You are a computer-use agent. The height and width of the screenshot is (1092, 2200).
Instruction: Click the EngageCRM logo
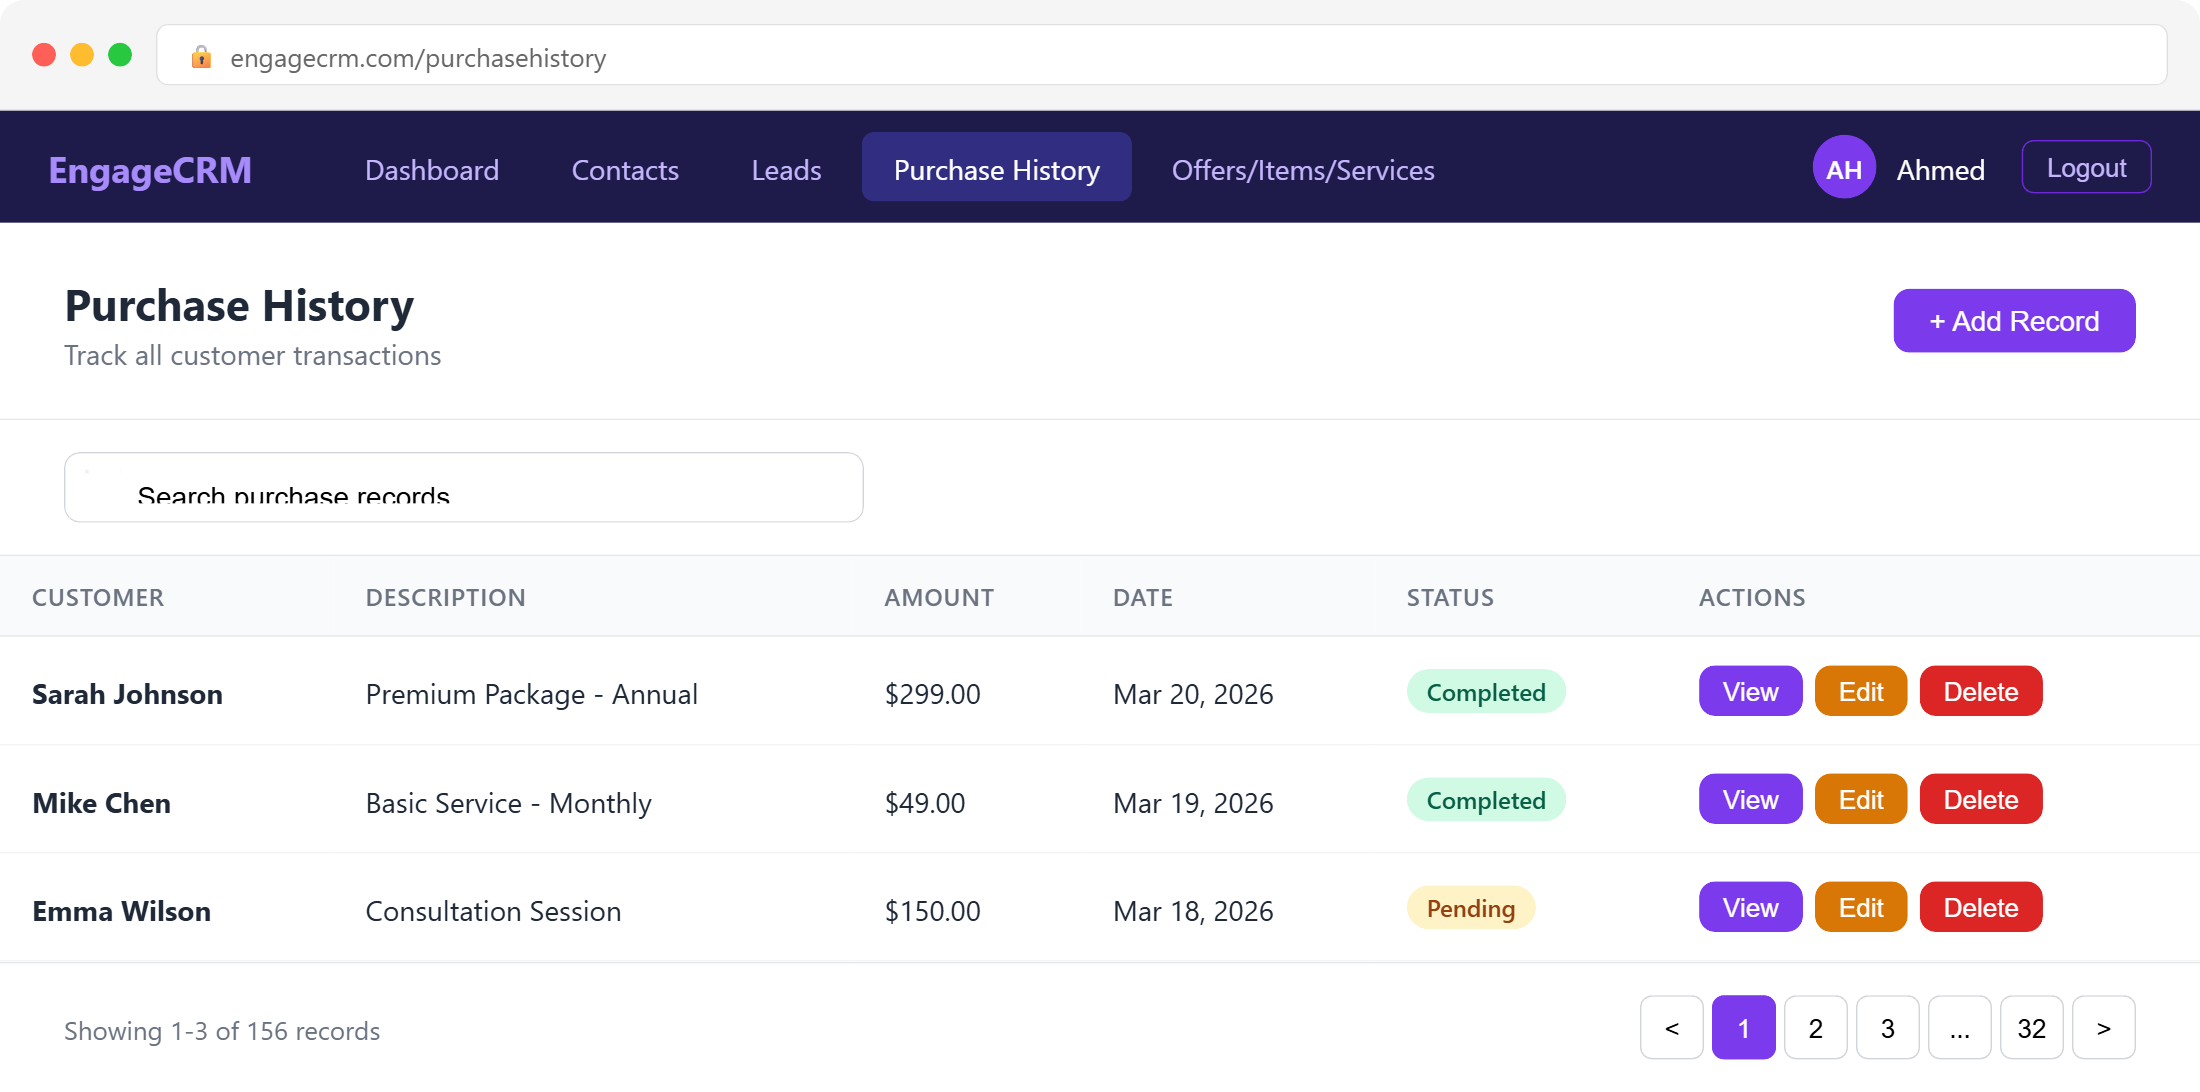[150, 170]
